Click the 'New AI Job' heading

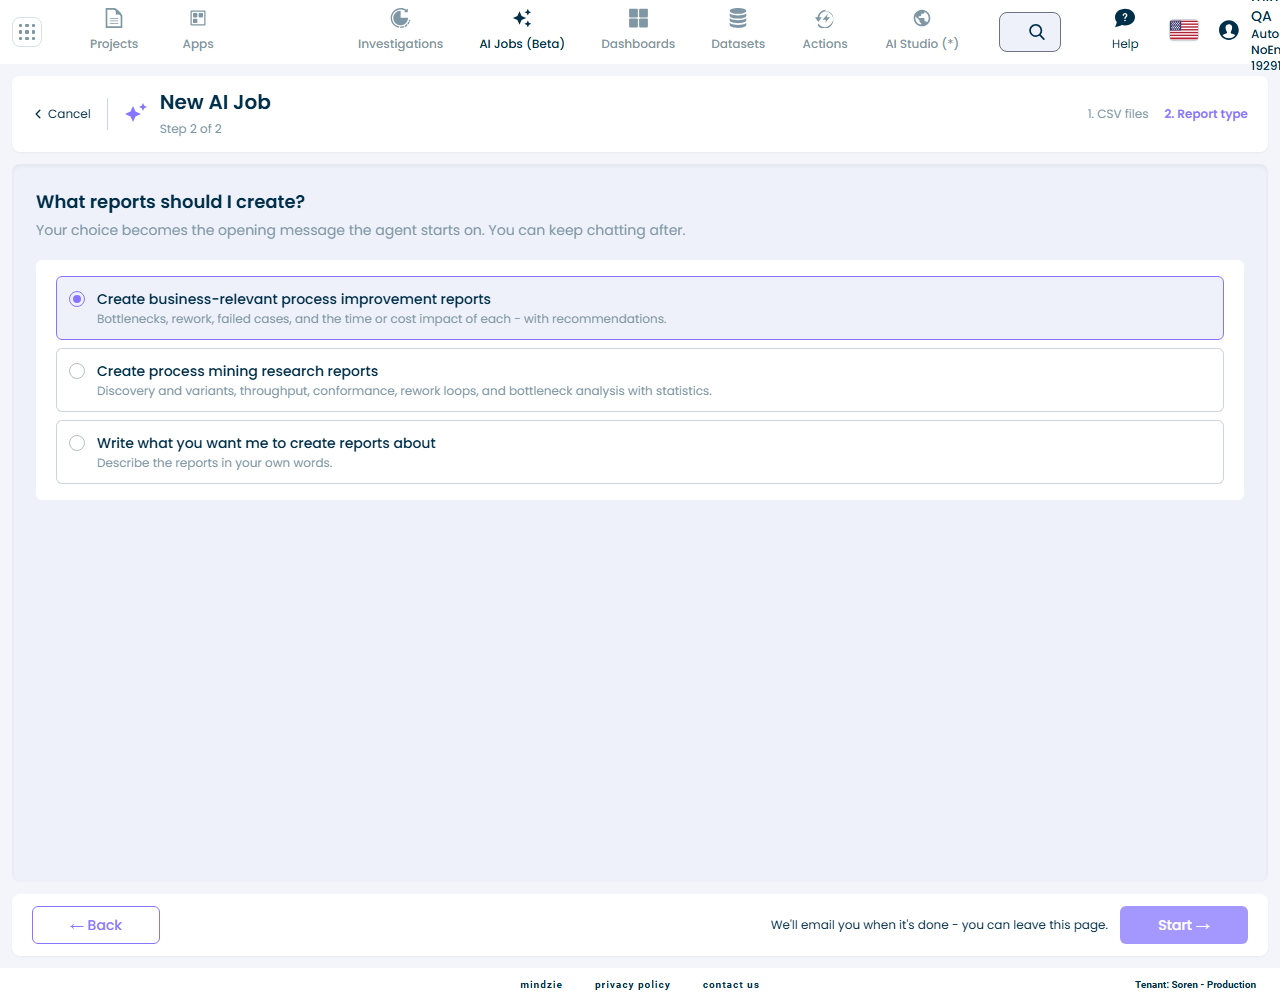(x=215, y=102)
